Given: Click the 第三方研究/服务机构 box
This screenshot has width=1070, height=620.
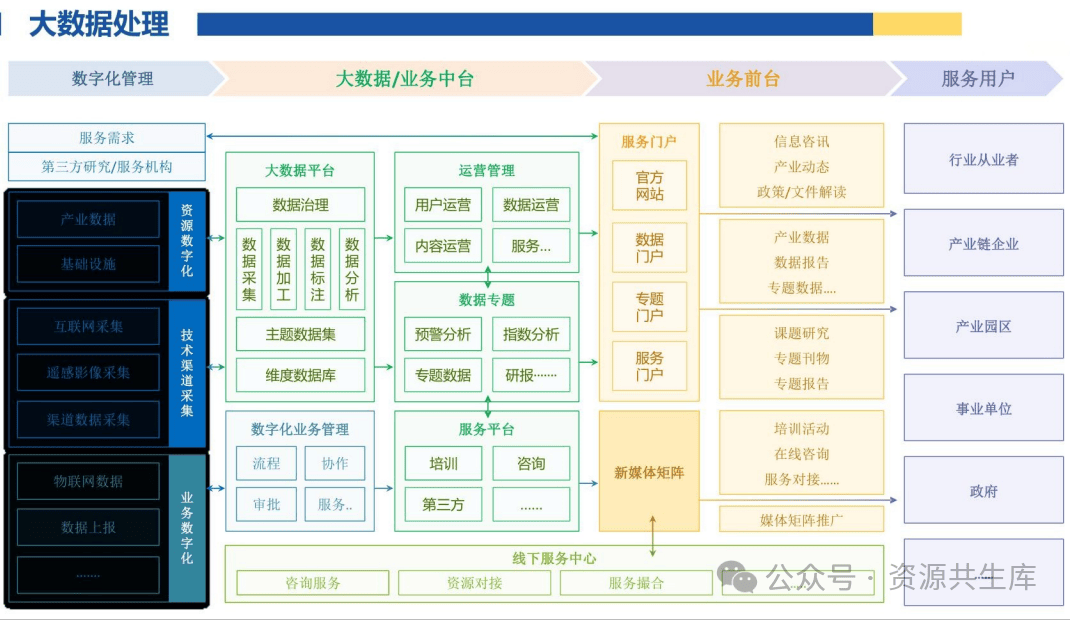Looking at the screenshot, I should coord(106,166).
